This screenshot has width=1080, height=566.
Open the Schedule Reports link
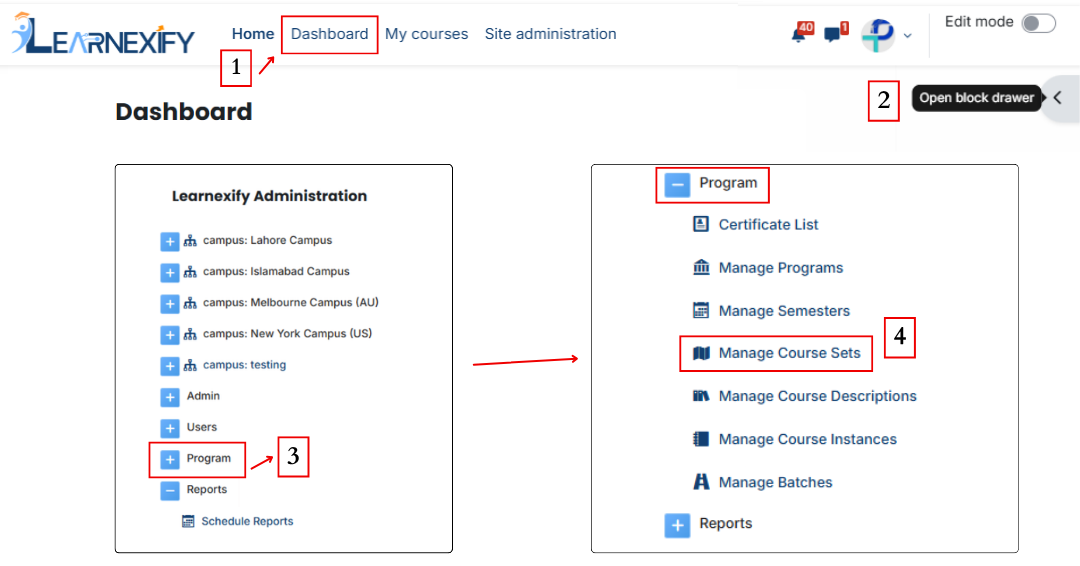coord(247,521)
